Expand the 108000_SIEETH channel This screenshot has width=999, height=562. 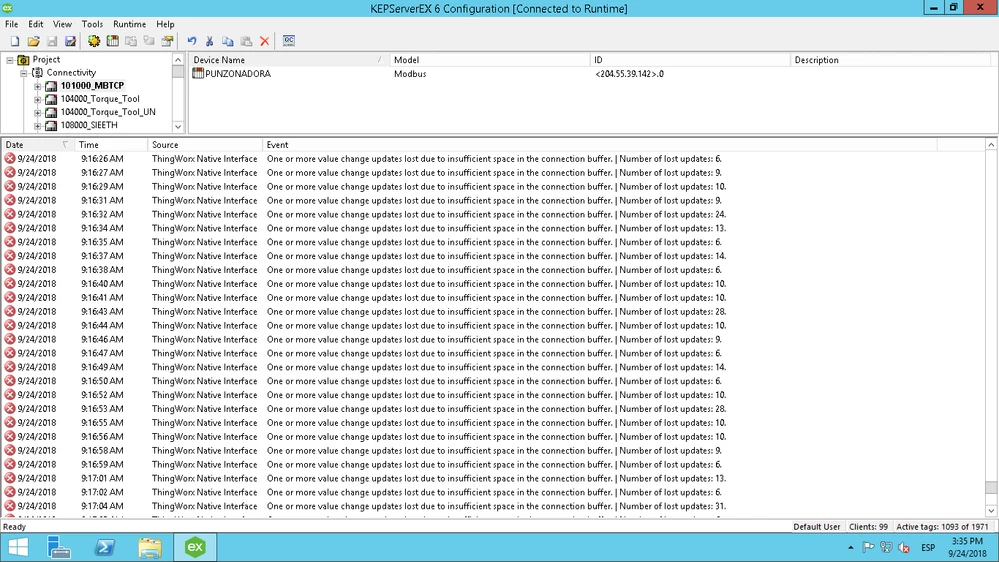coord(38,126)
